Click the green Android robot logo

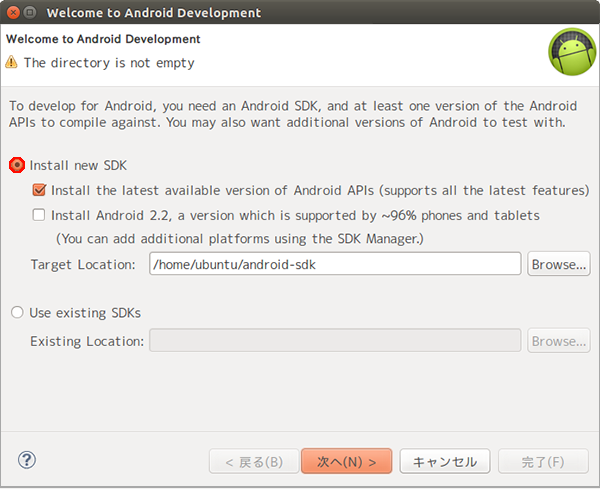(572, 52)
